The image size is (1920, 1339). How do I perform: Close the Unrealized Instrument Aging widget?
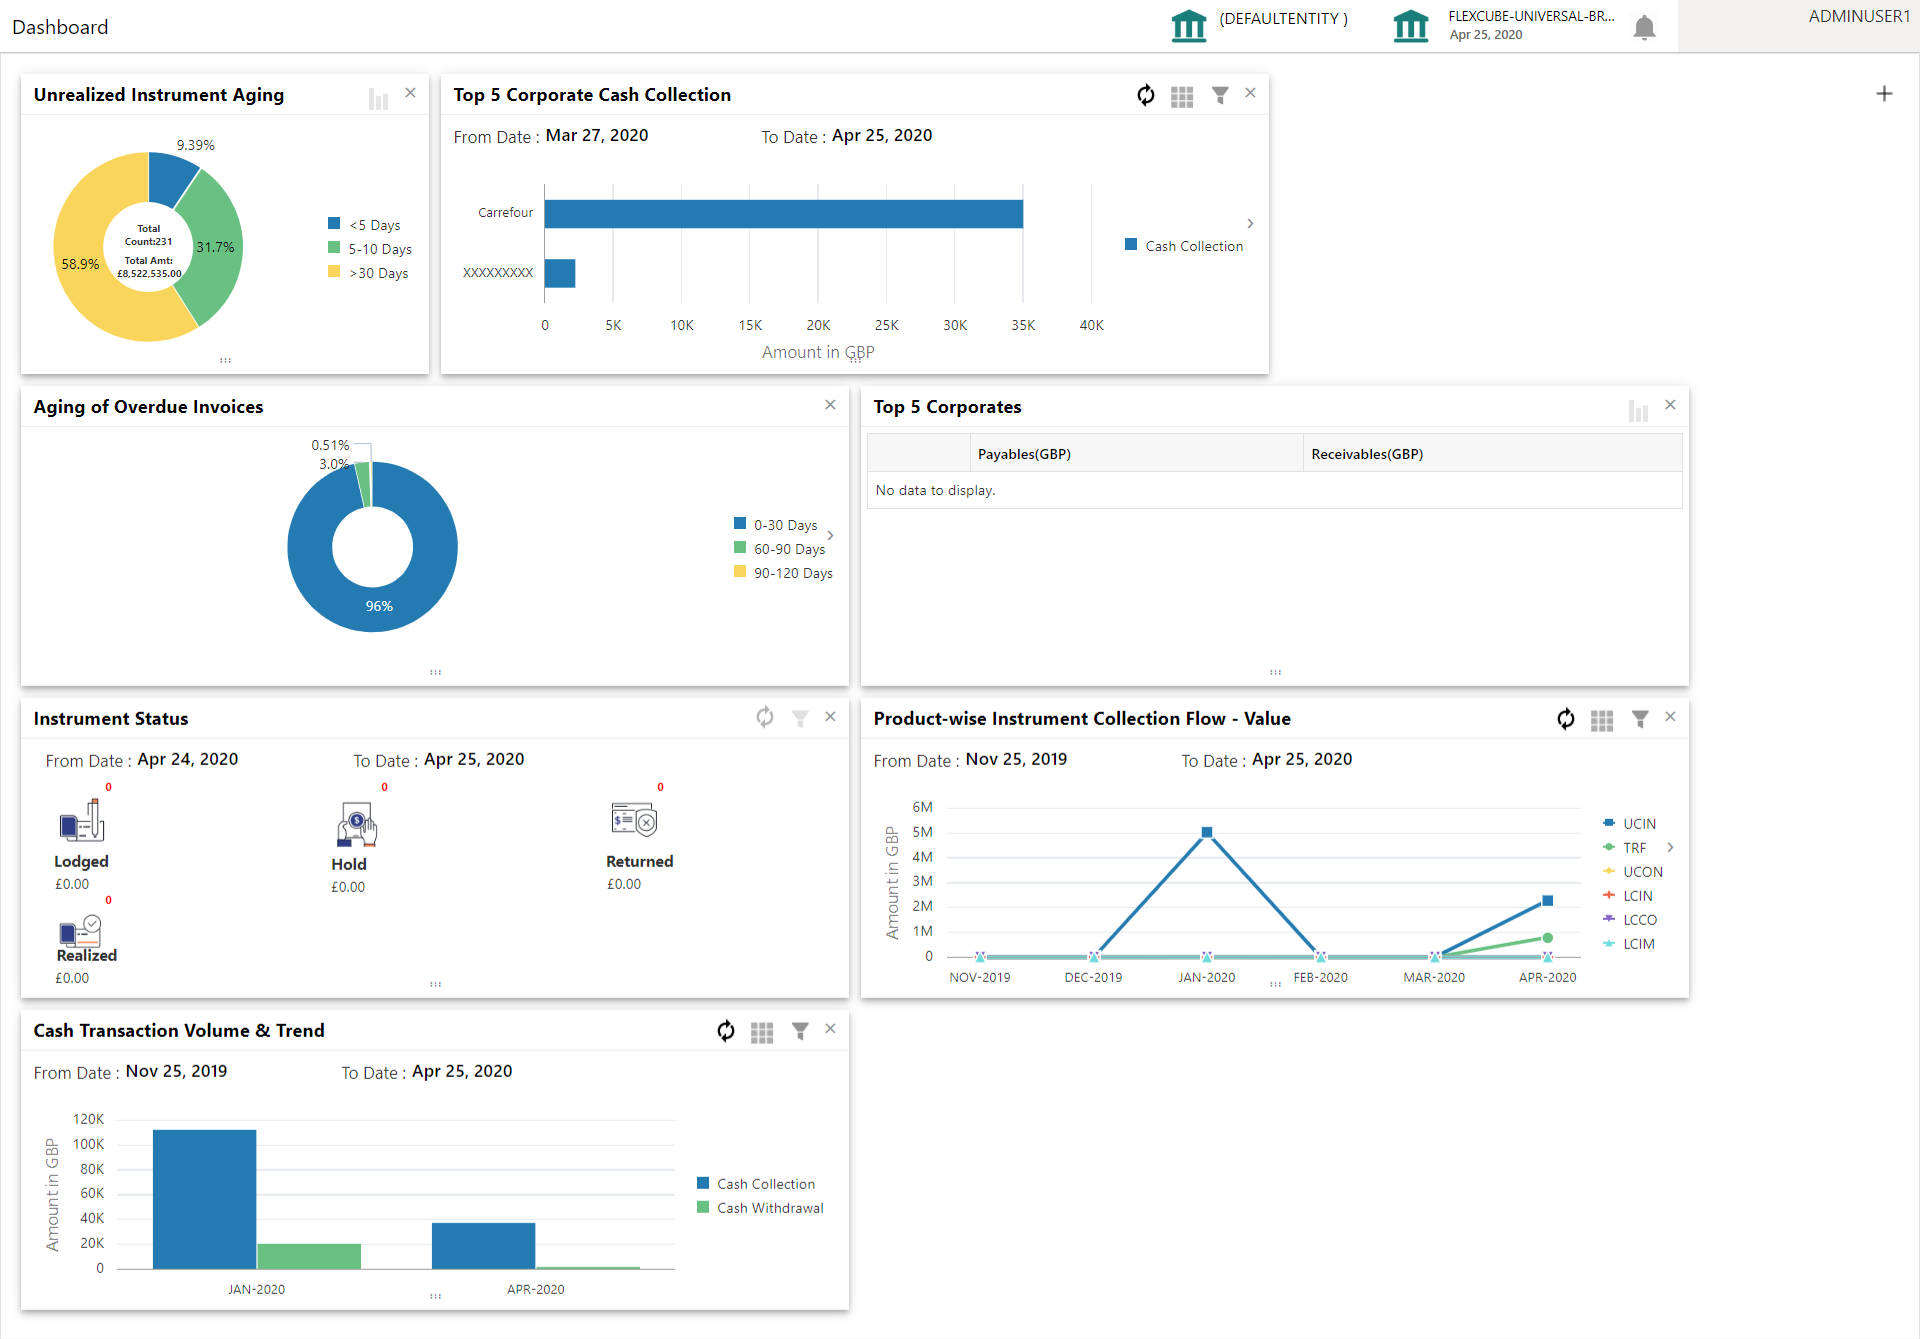click(410, 93)
